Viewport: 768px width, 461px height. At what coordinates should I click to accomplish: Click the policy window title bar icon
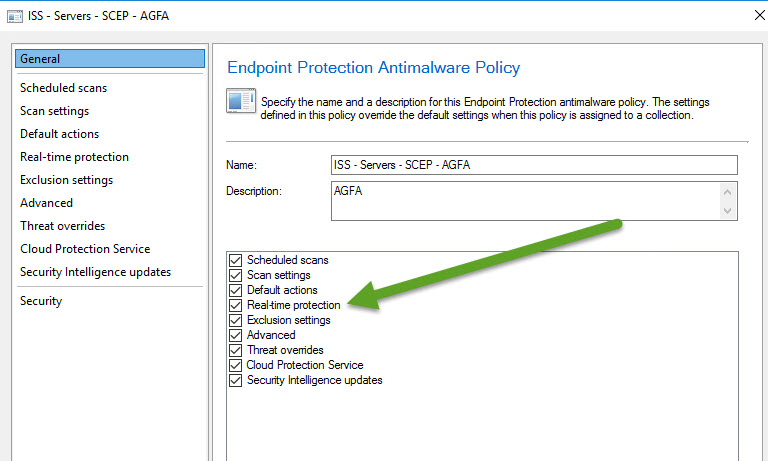click(15, 16)
